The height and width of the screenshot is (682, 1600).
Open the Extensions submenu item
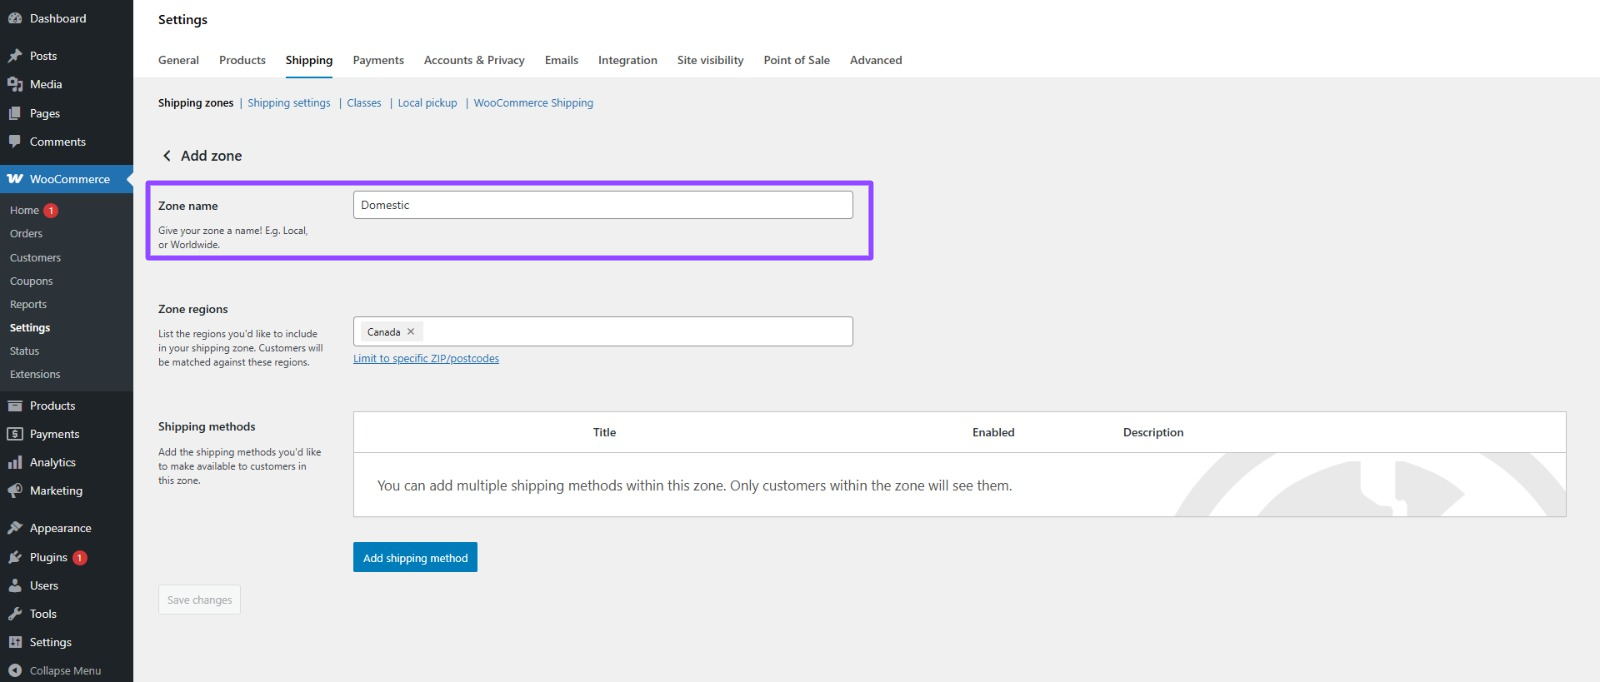coord(35,375)
